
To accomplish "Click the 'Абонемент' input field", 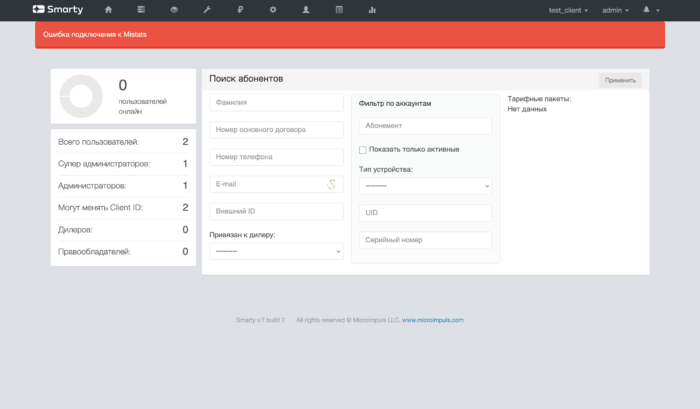I will (425, 126).
